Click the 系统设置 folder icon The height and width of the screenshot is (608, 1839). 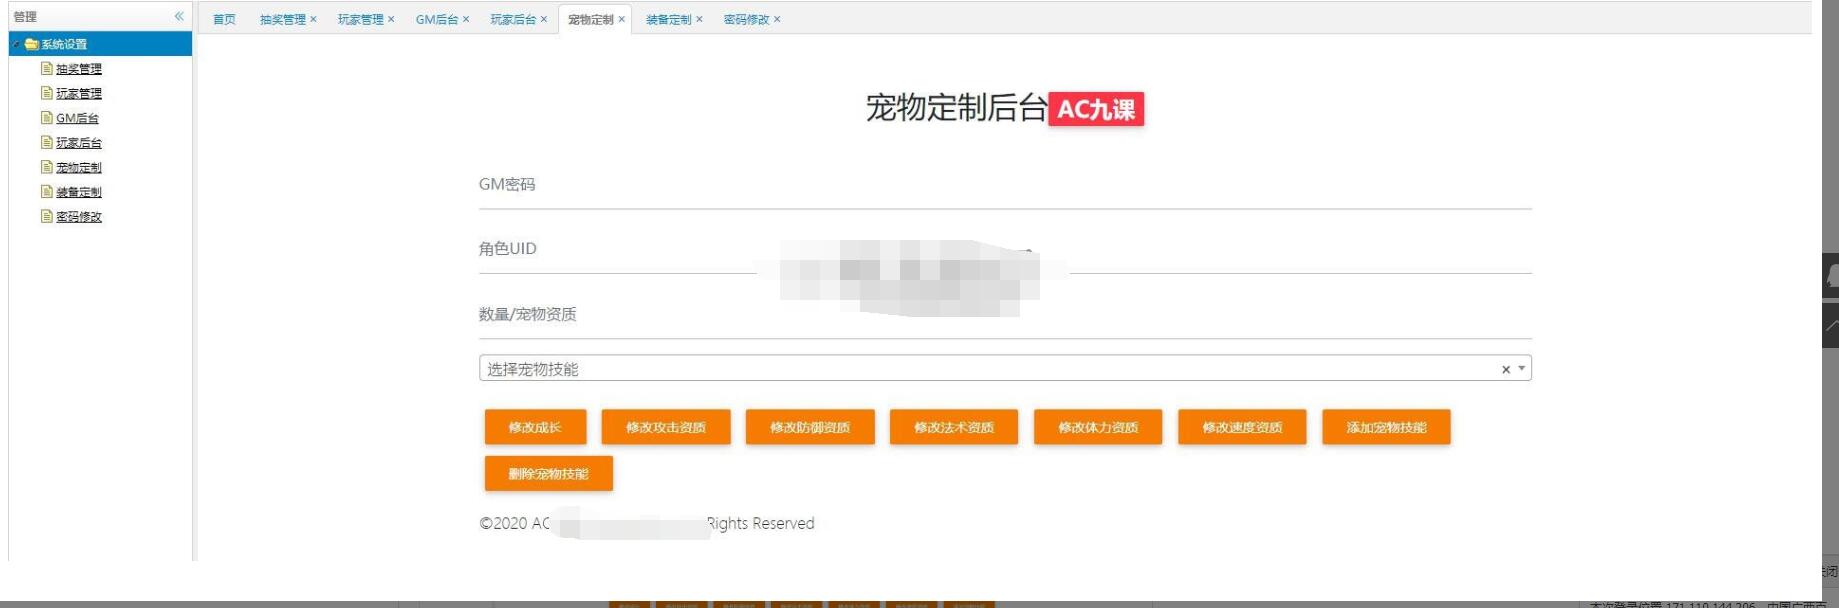point(31,44)
